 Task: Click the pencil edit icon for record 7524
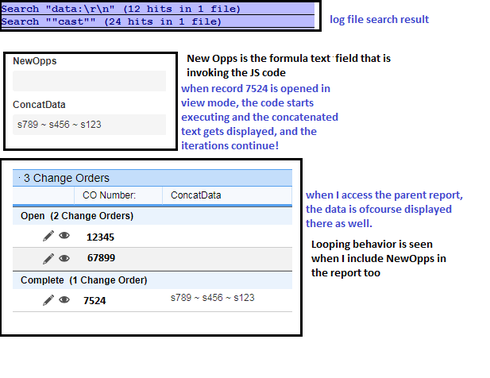pos(48,300)
